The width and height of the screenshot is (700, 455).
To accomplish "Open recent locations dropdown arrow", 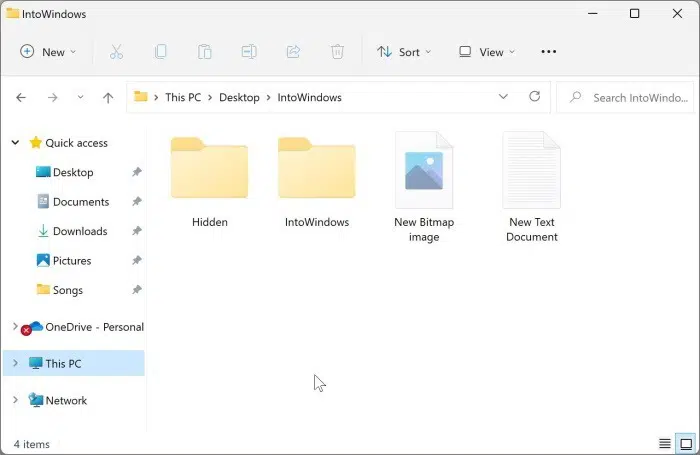I will click(80, 96).
